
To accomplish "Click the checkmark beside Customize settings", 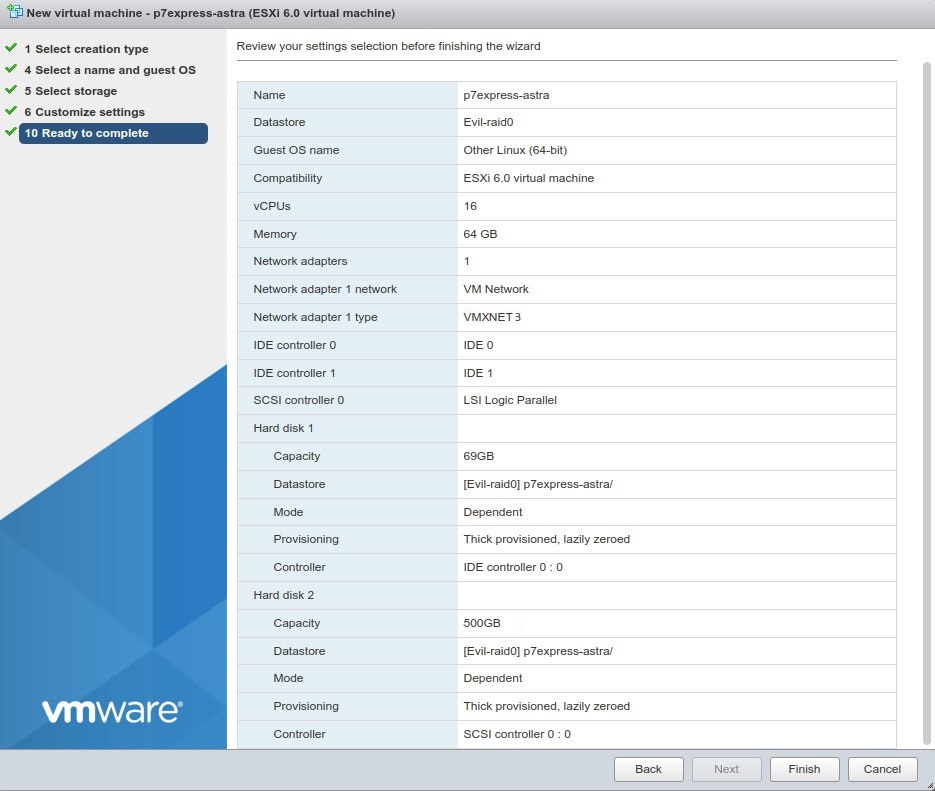I will tap(11, 111).
